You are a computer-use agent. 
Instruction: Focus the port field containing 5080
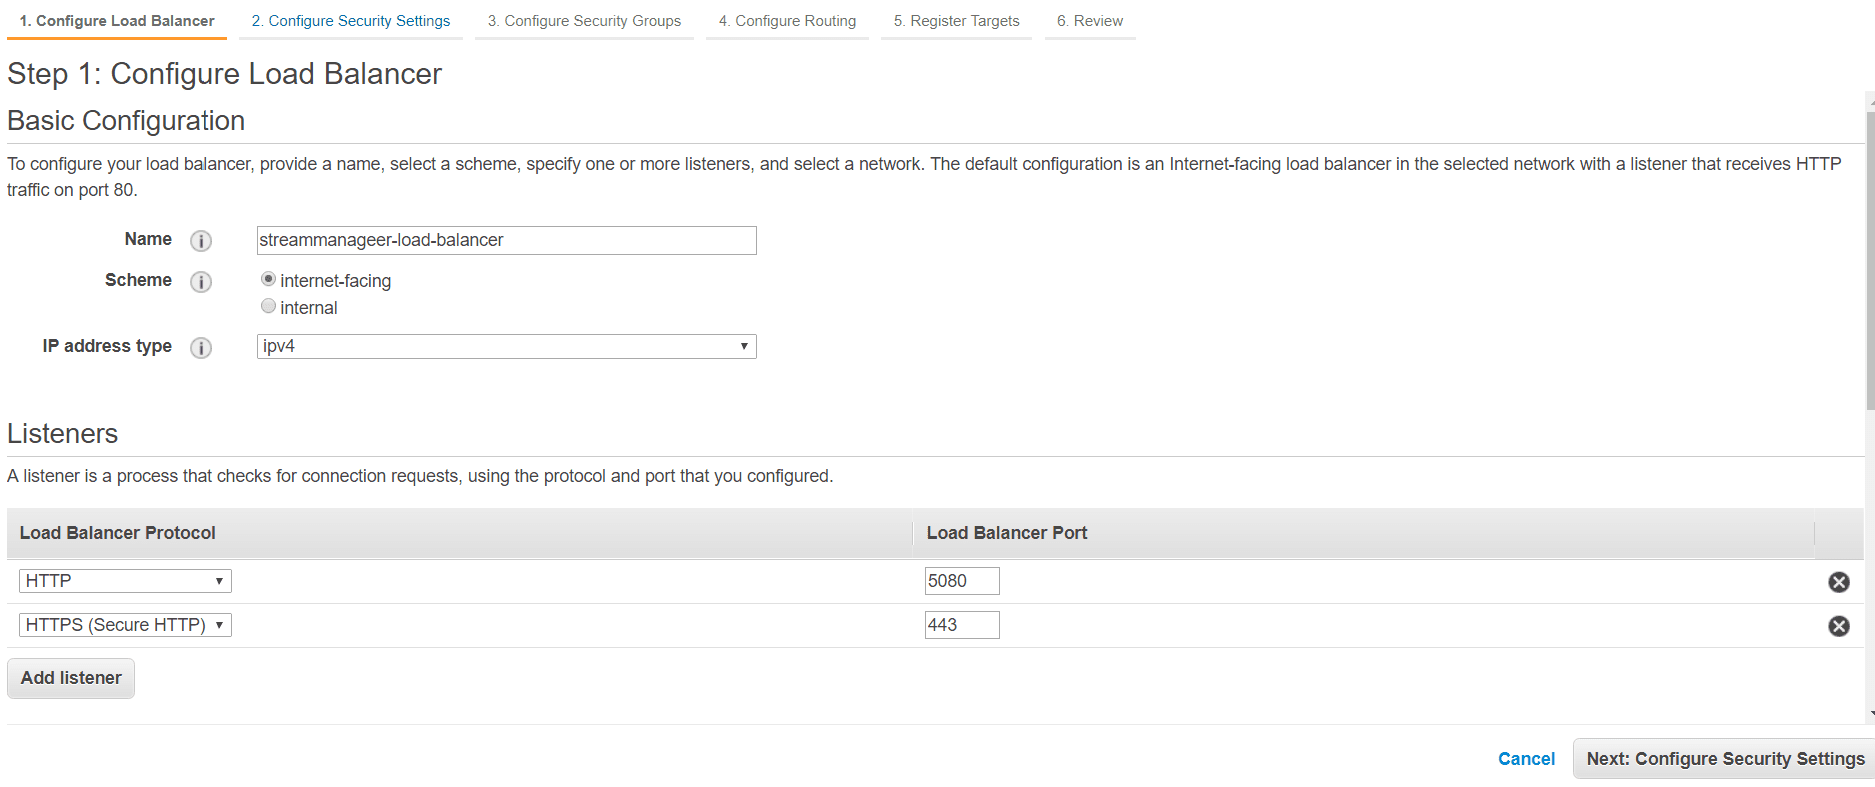coord(962,581)
